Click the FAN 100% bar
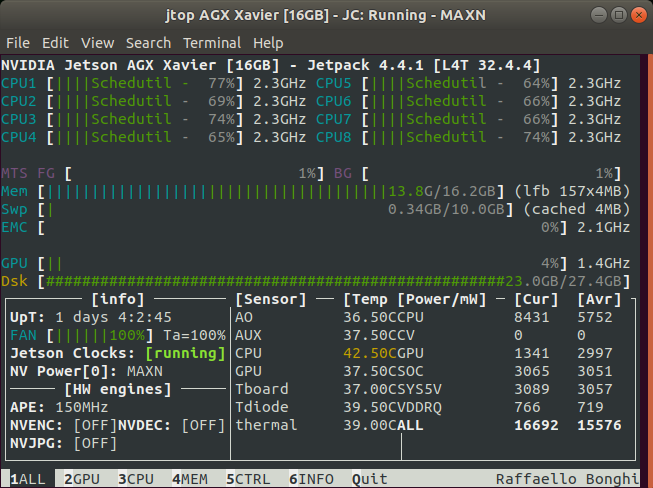 tap(100, 335)
